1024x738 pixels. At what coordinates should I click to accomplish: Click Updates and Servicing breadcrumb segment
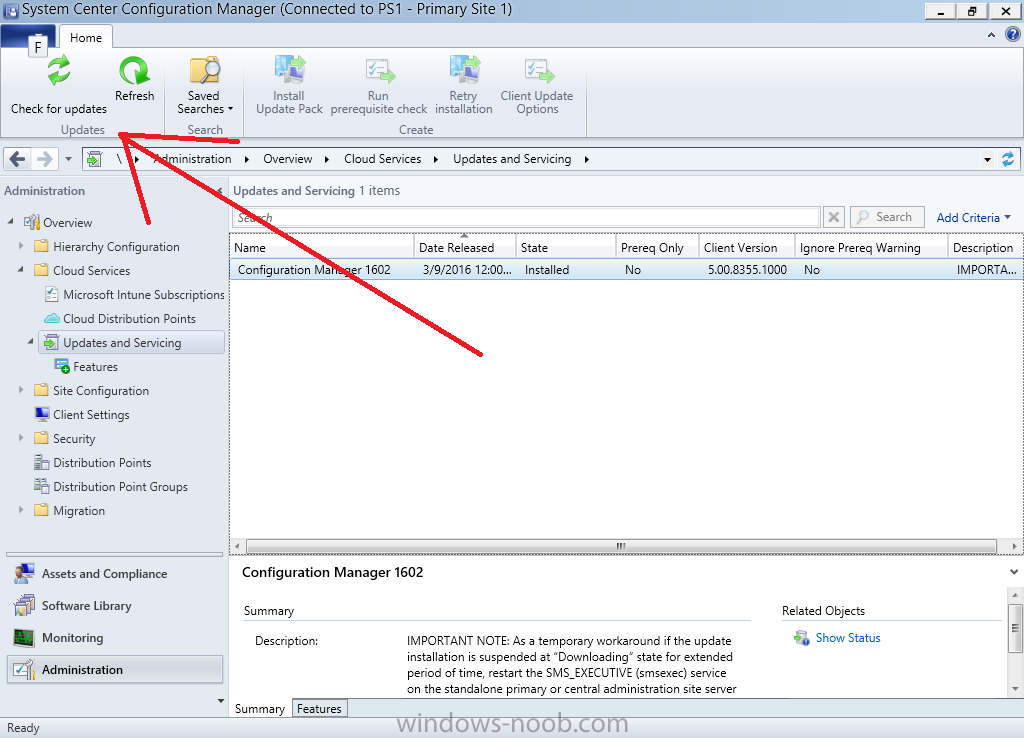pyautogui.click(x=512, y=159)
